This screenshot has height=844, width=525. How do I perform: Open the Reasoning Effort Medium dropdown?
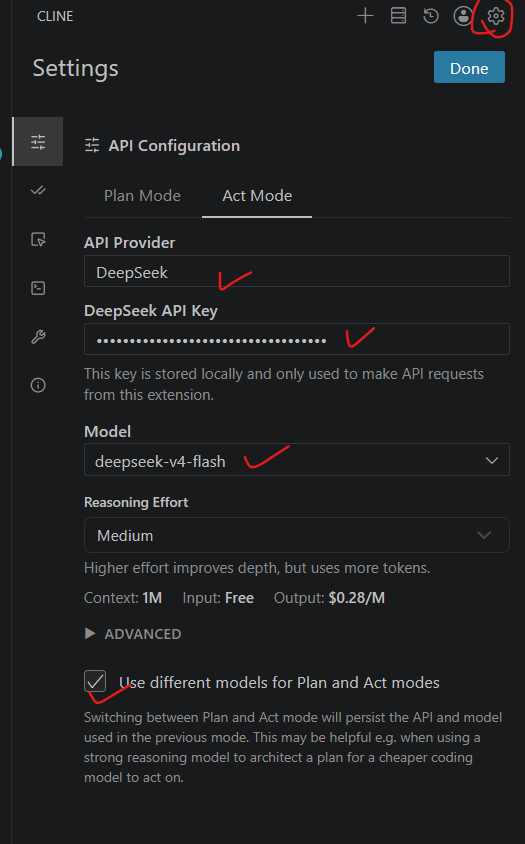coord(297,535)
